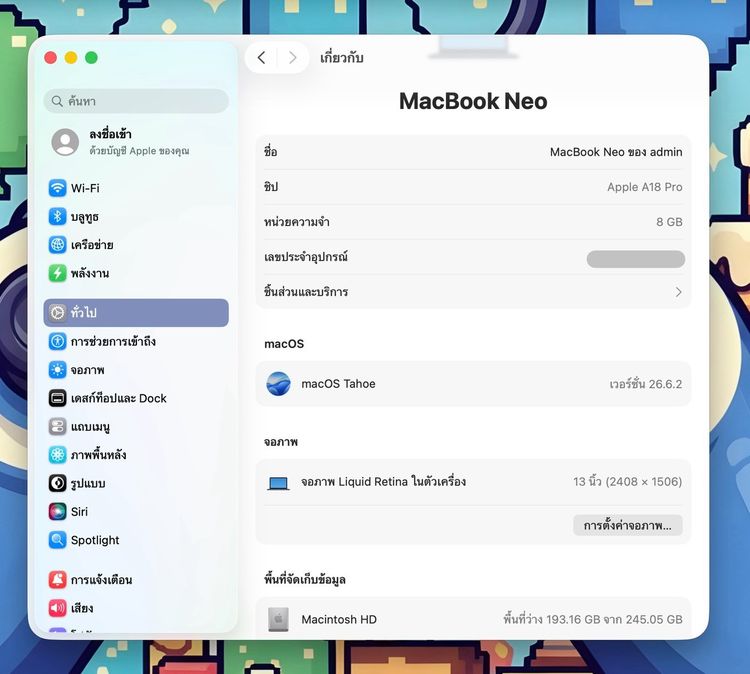Open Notifications (การแจ้งเตือน) bell icon
The width and height of the screenshot is (750, 674).
click(x=57, y=580)
